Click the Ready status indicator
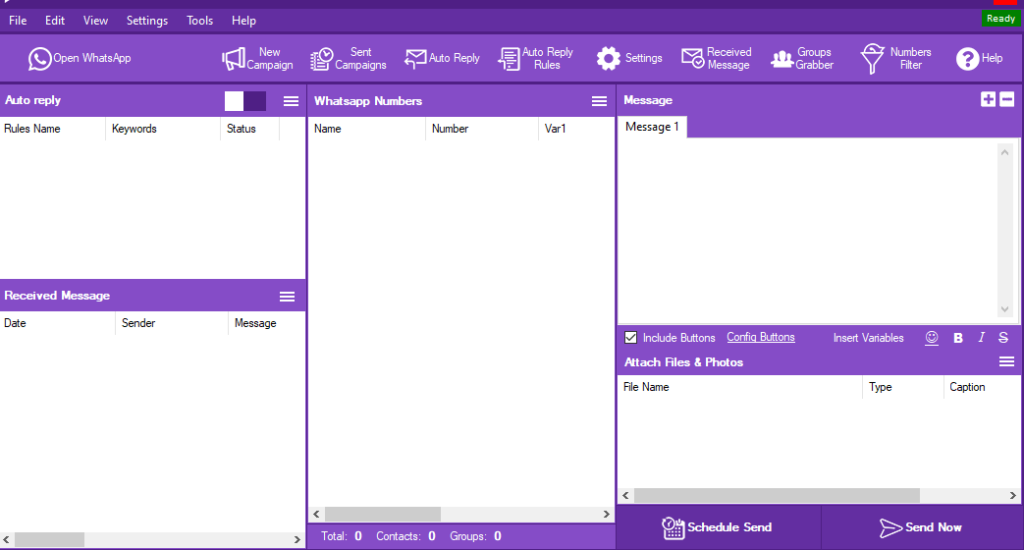This screenshot has height=550, width=1024. pos(1000,18)
